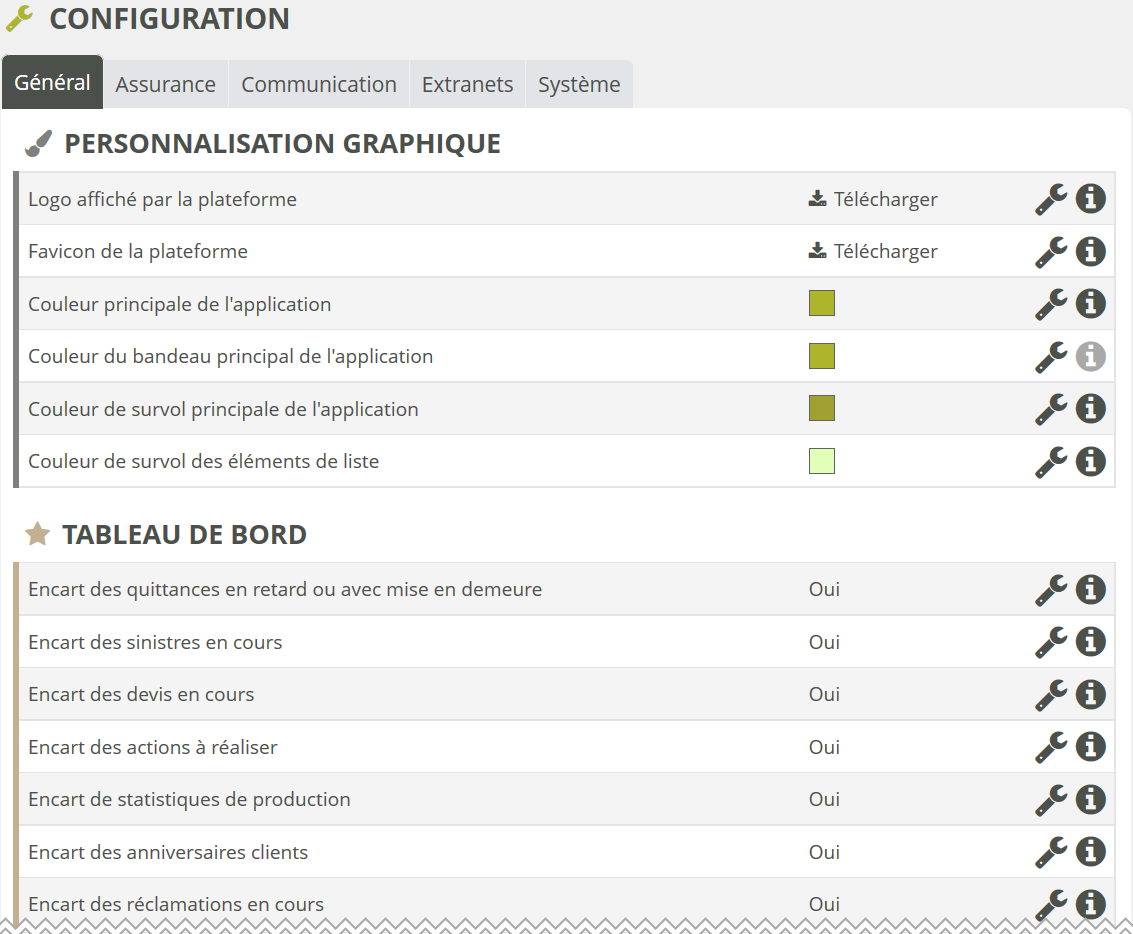Click wrench for Encart des anniversaires clients
Screen dimensions: 1133x934
coord(1050,852)
